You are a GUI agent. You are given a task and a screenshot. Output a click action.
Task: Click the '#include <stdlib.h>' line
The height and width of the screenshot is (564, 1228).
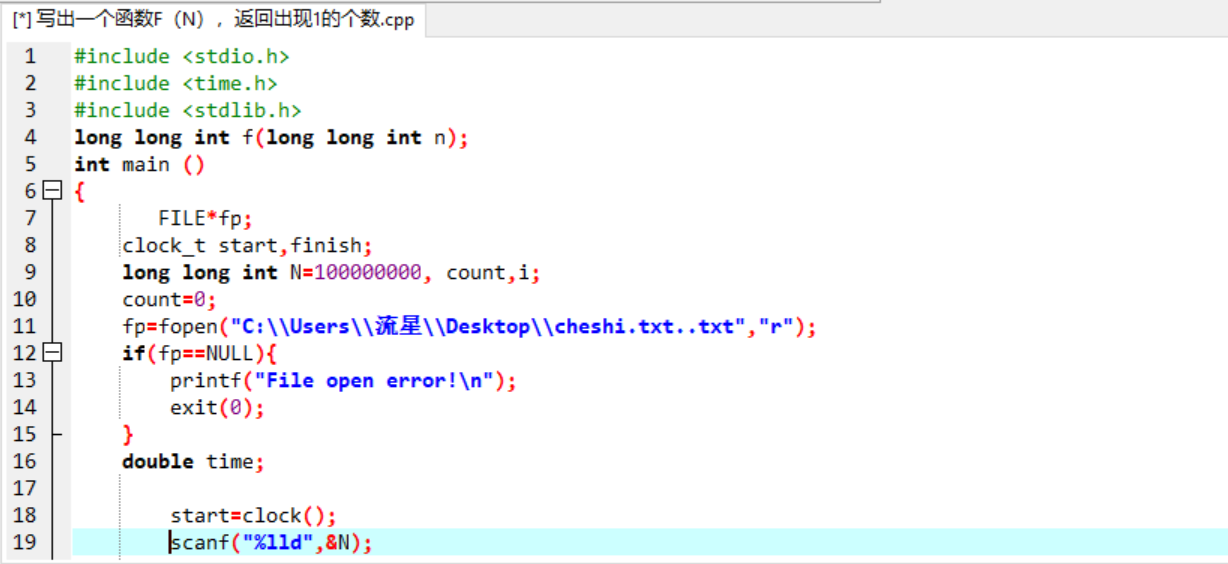point(188,110)
